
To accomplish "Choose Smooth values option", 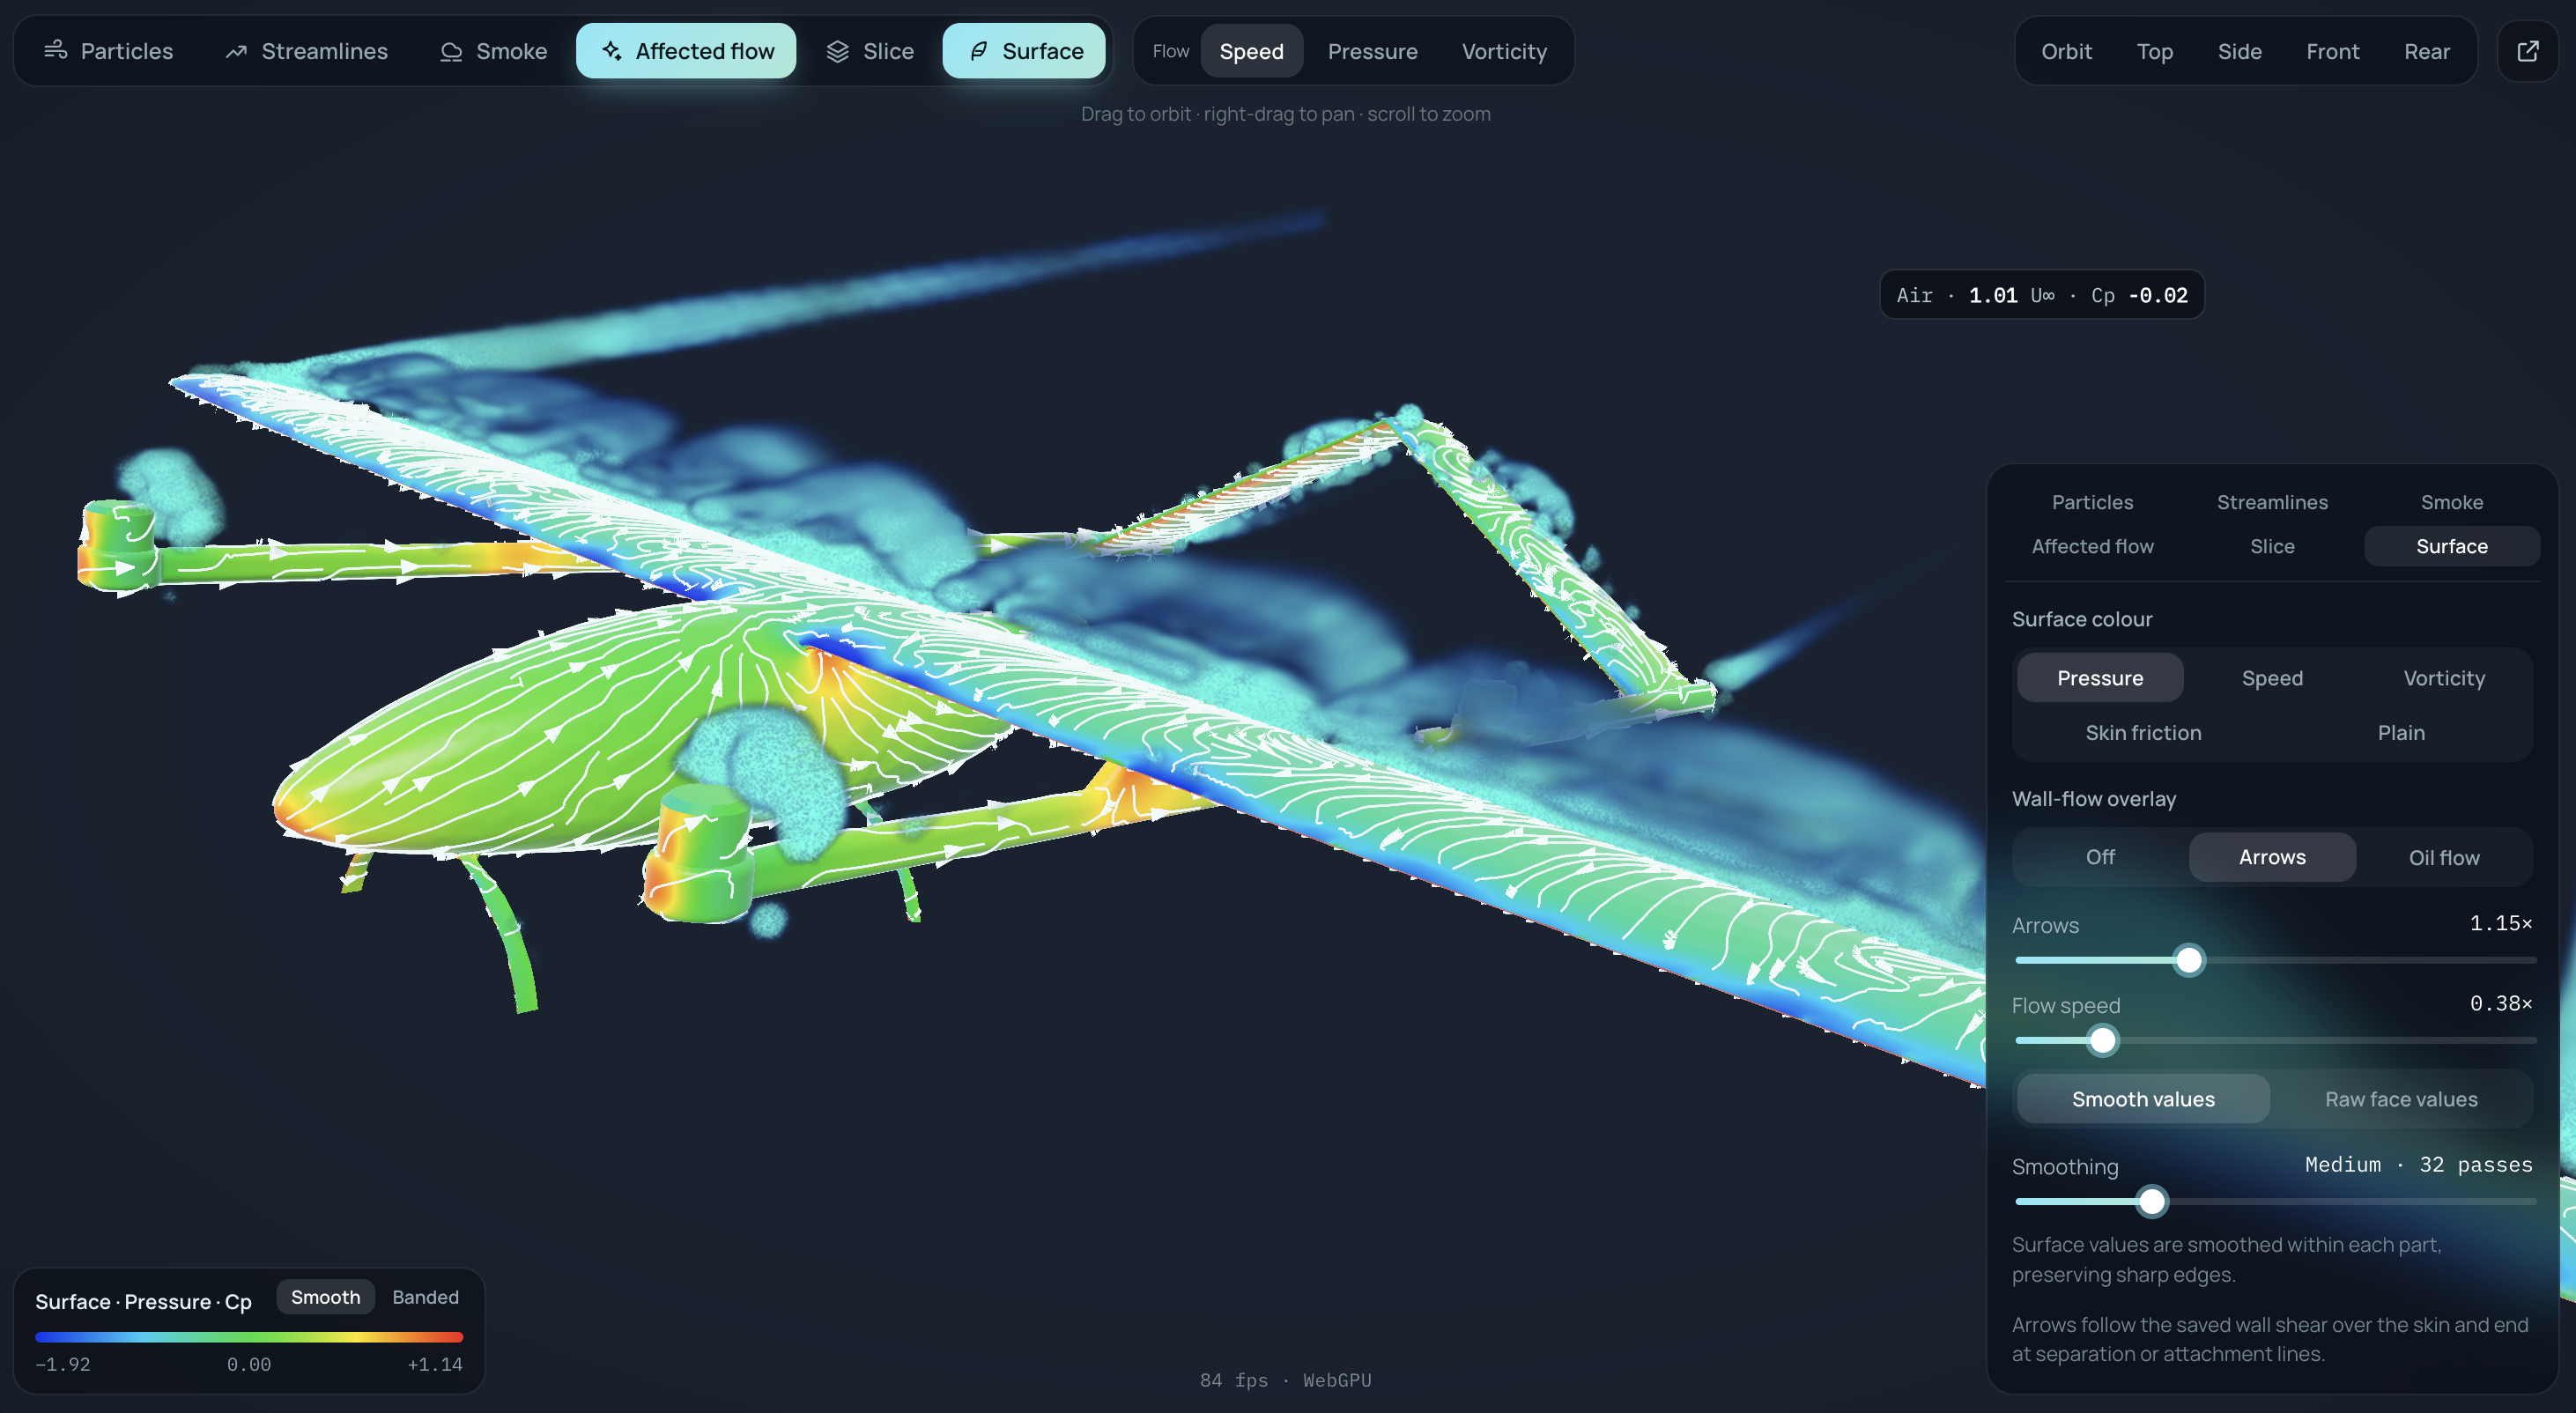I will click(2143, 1099).
